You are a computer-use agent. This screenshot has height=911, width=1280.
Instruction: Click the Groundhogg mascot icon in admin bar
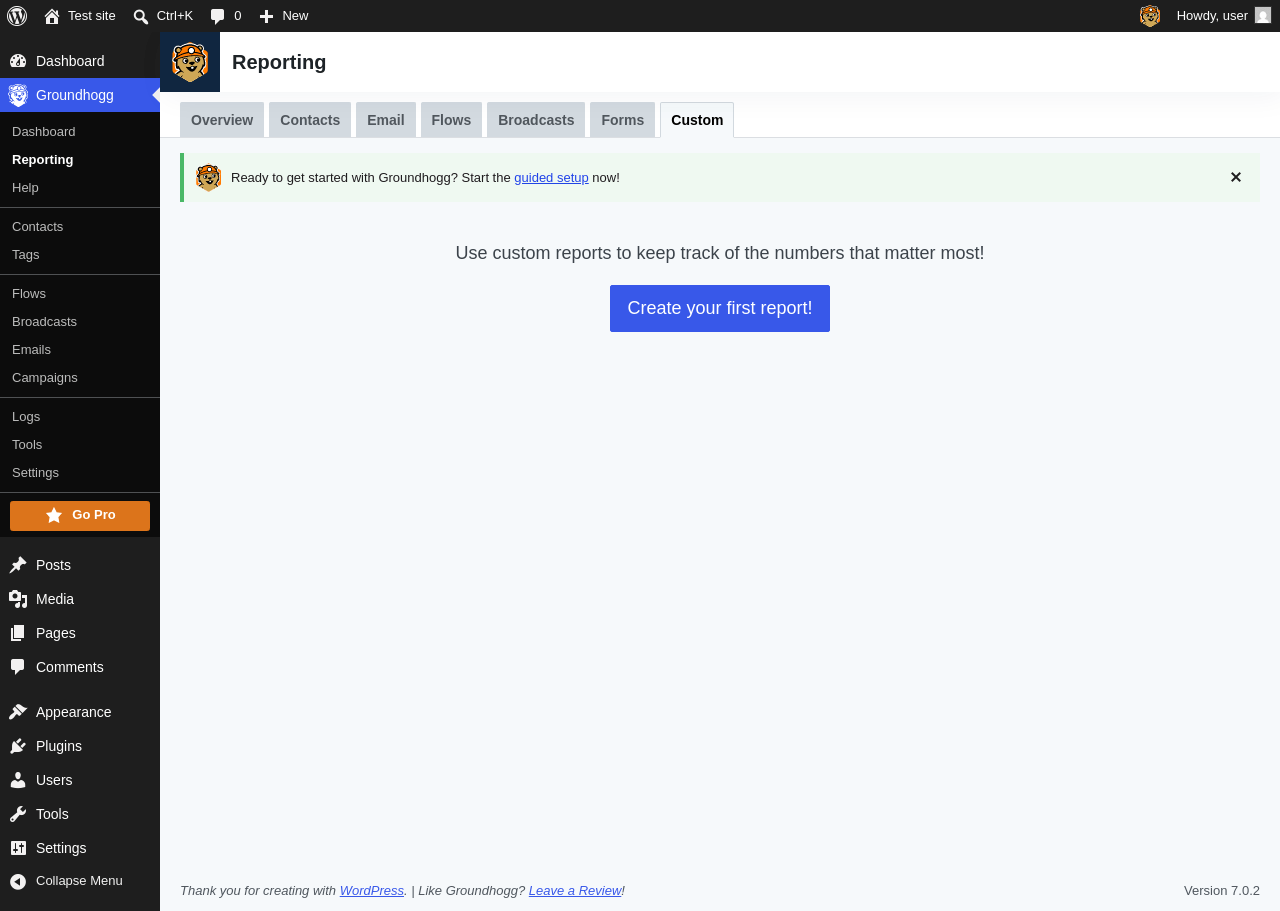[x=1150, y=16]
